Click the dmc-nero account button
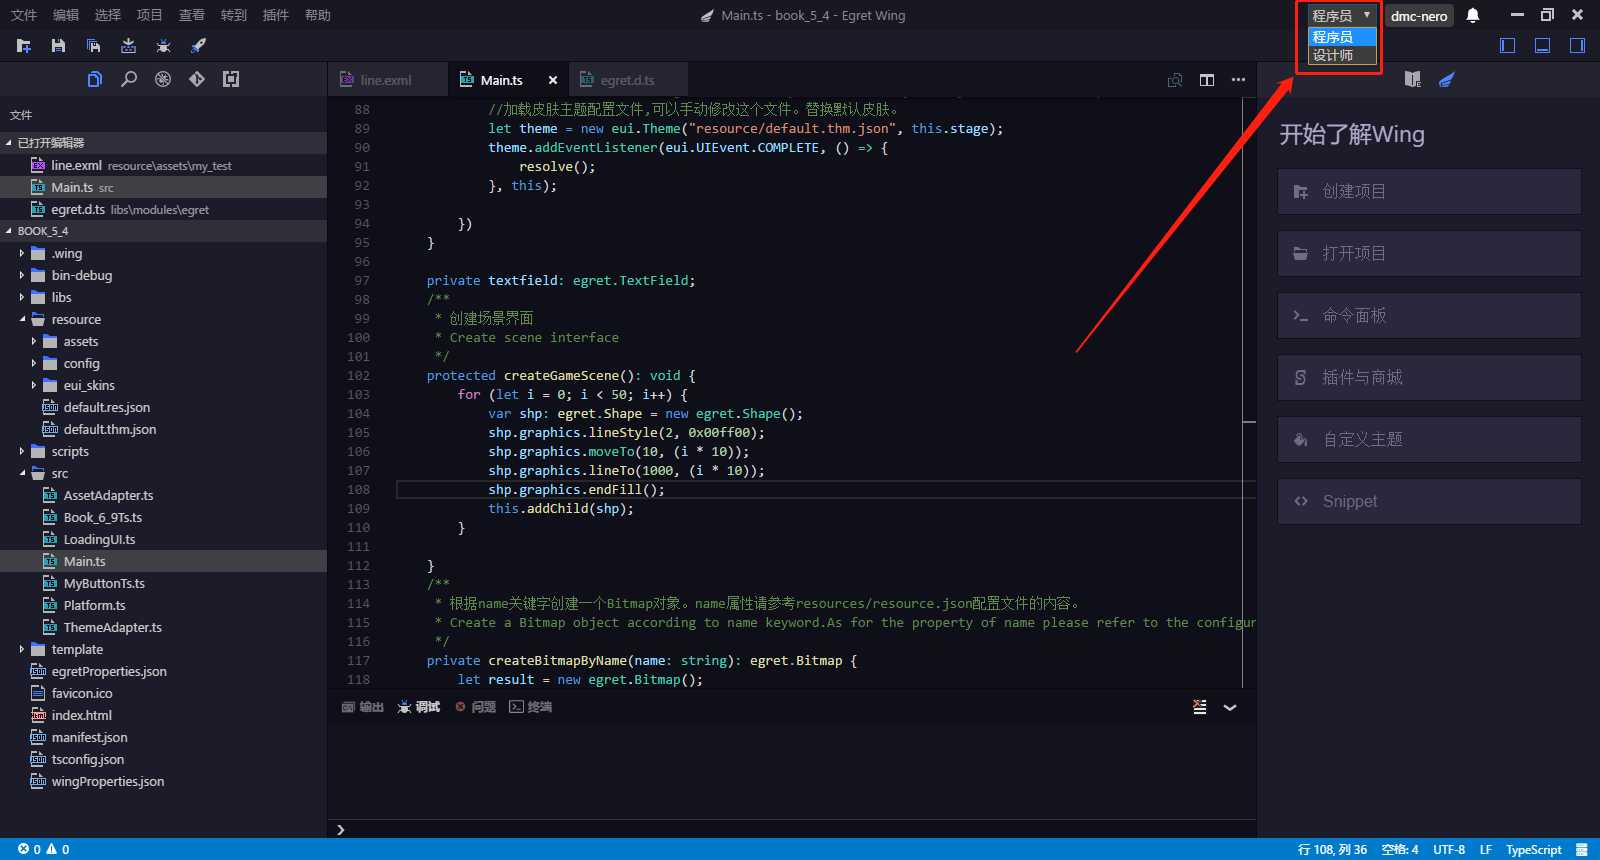The image size is (1600, 860). coord(1419,15)
